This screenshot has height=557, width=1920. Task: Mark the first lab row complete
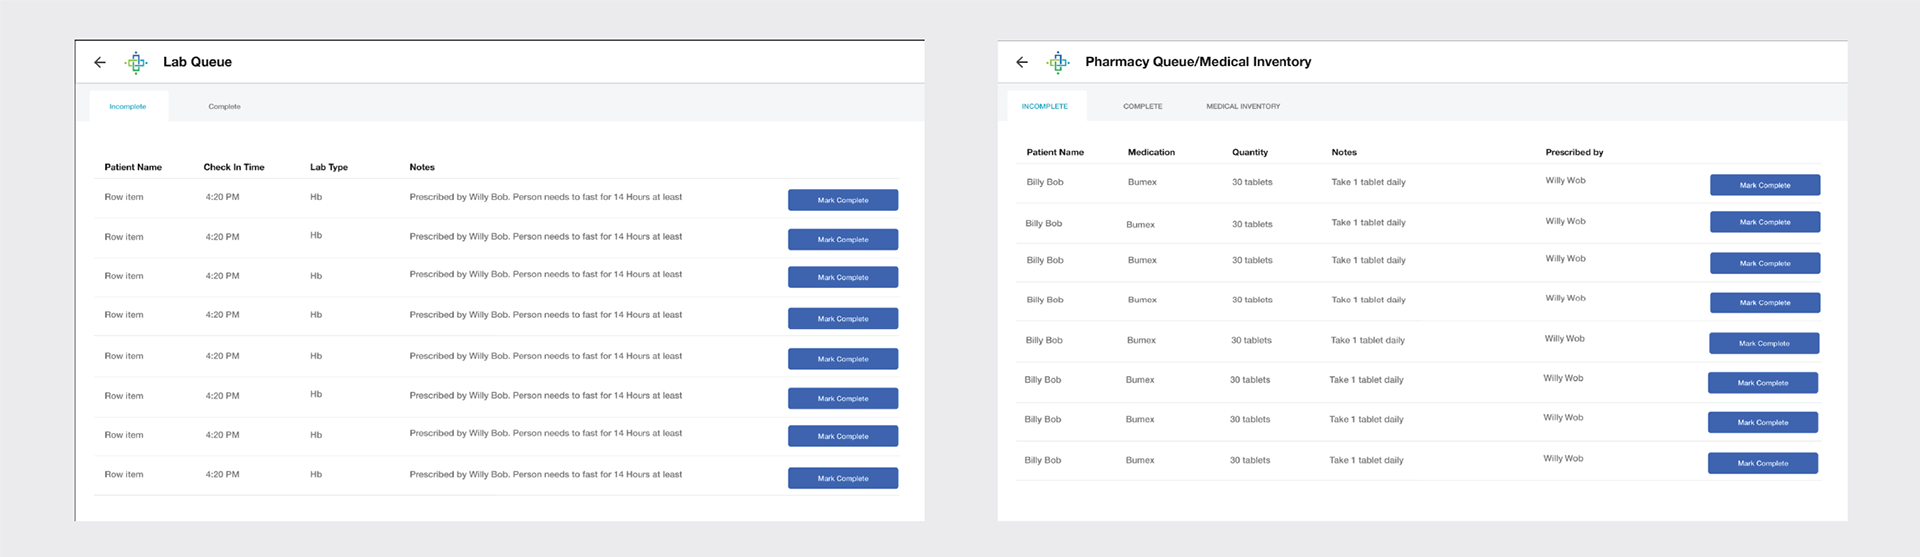[x=843, y=200]
